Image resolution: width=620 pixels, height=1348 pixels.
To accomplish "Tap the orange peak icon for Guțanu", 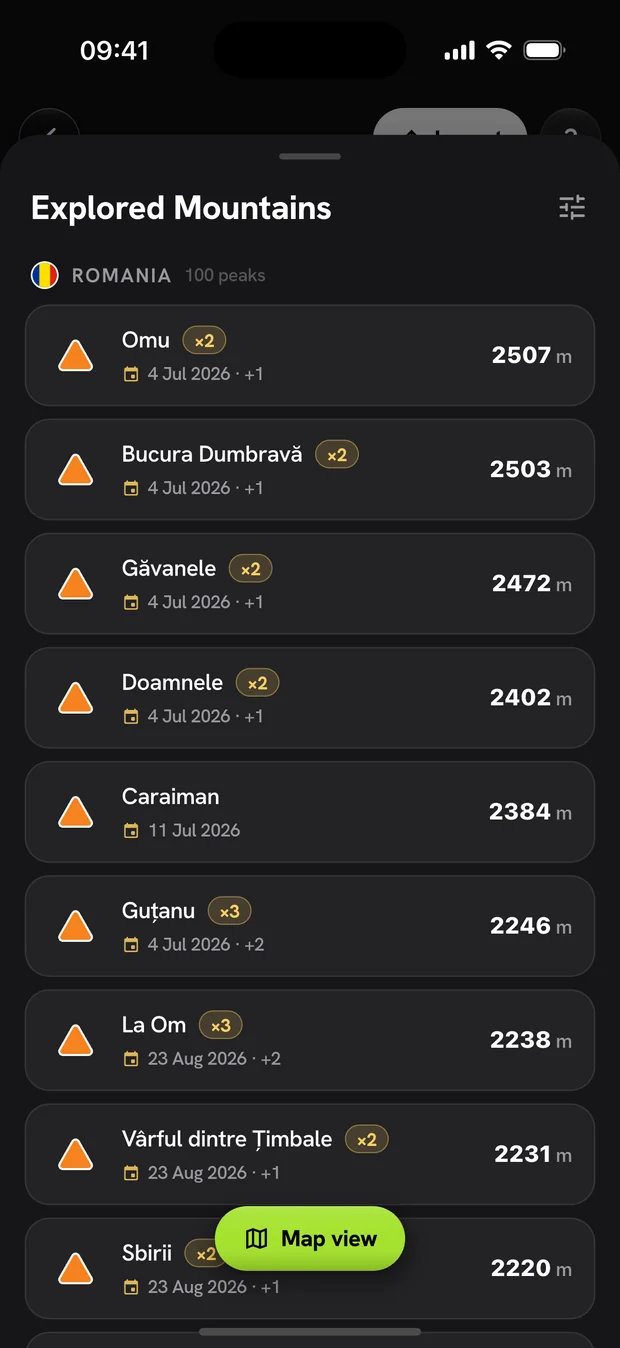I will click(76, 926).
